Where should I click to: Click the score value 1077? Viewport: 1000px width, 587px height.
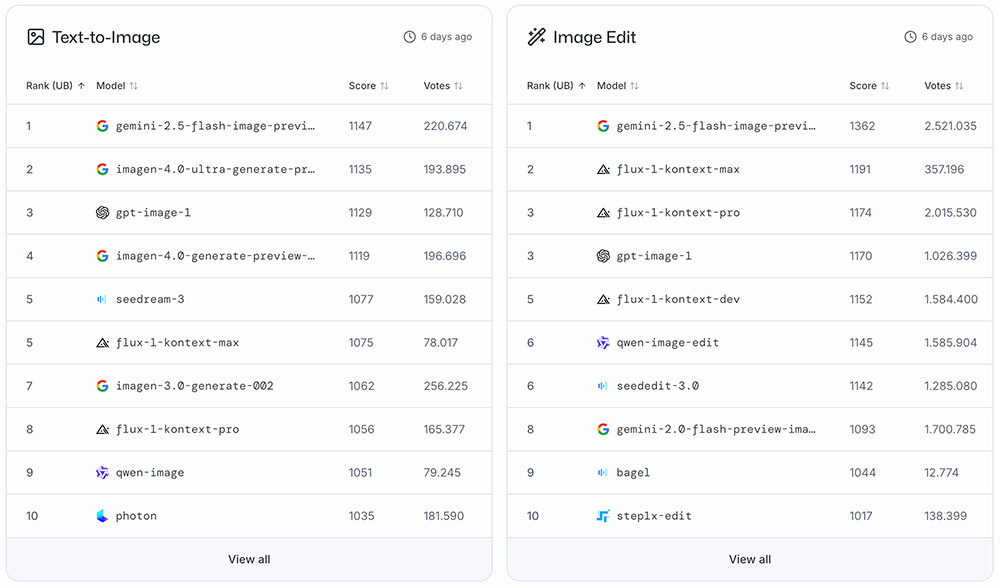click(361, 300)
